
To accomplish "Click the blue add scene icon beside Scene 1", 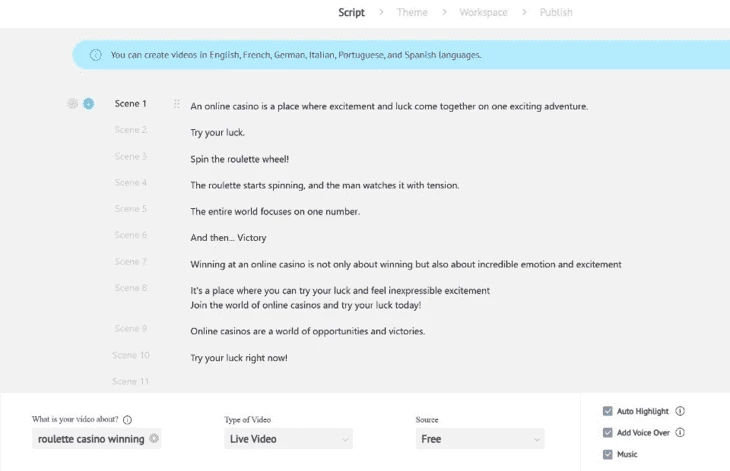I will click(88, 104).
